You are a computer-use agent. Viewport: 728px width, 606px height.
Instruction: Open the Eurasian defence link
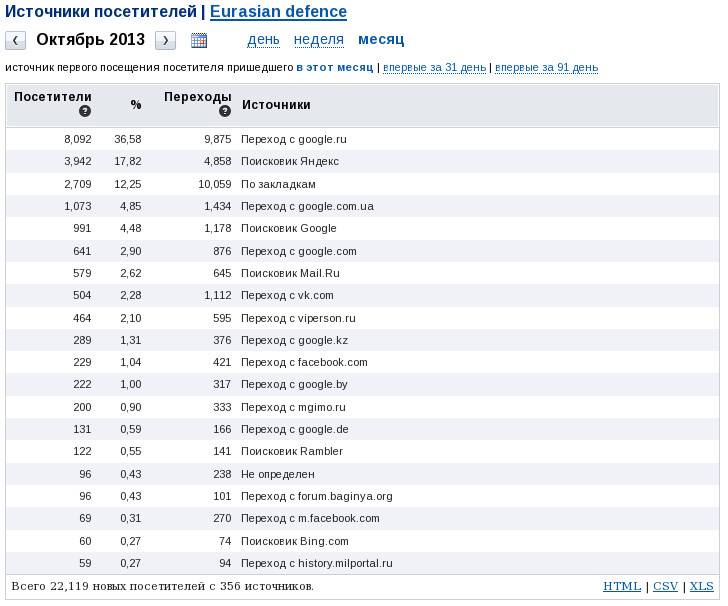pyautogui.click(x=278, y=12)
